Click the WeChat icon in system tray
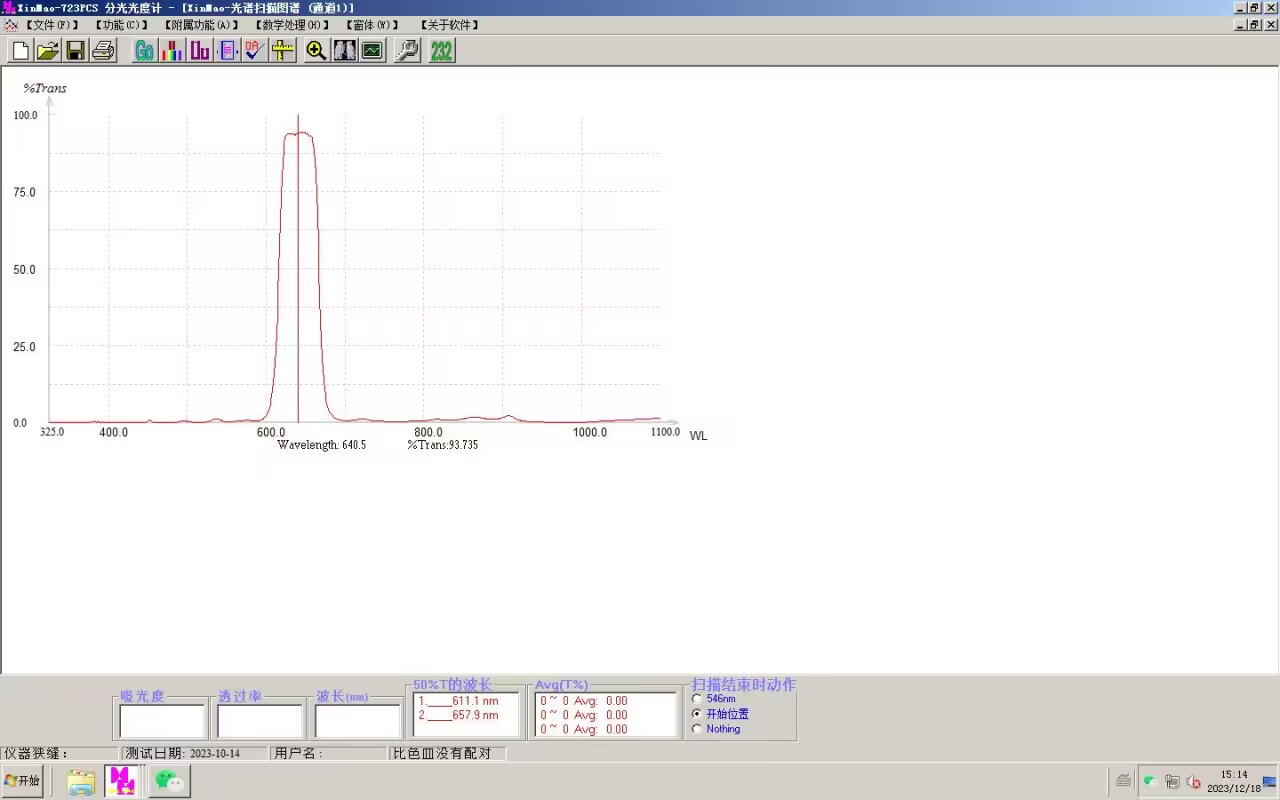Viewport: 1280px width, 800px height. 1150,781
